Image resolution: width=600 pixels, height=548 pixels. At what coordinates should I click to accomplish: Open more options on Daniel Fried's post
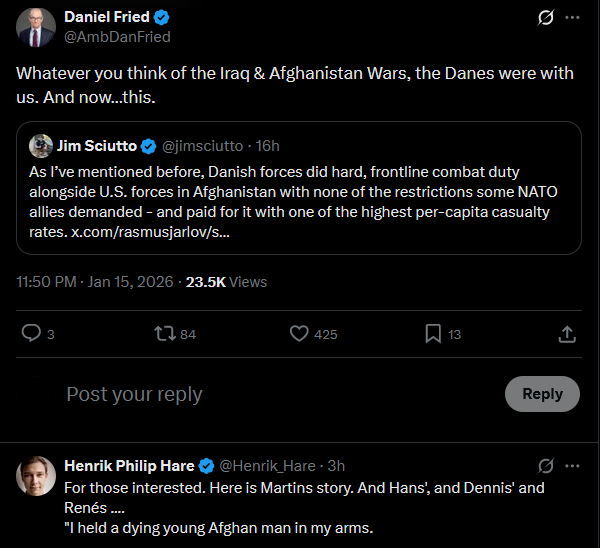(572, 18)
